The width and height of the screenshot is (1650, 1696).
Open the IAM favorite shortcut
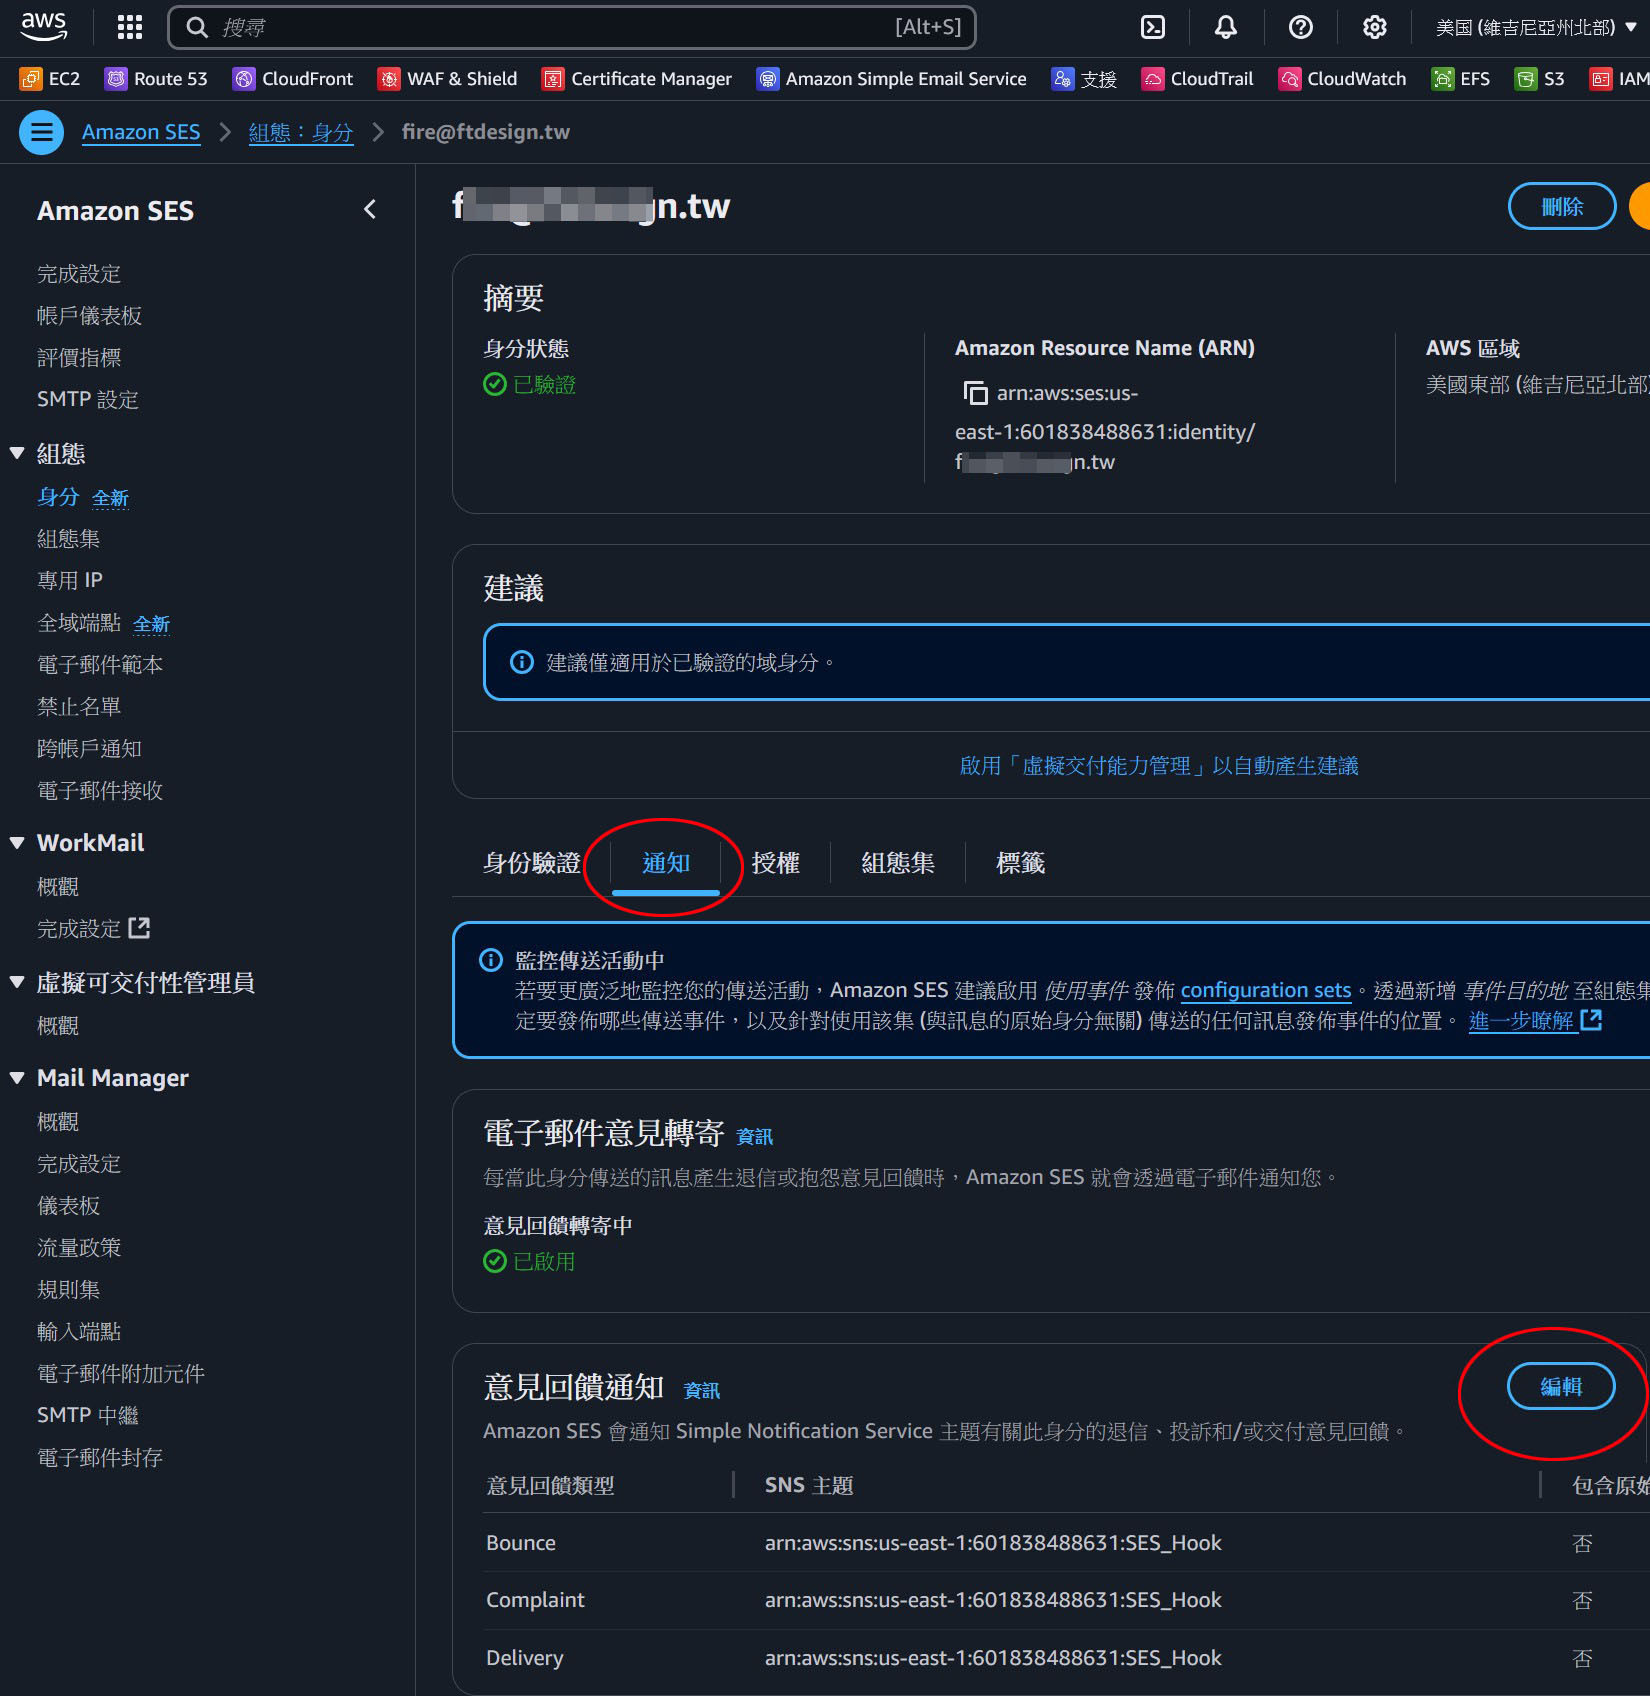pos(1620,79)
